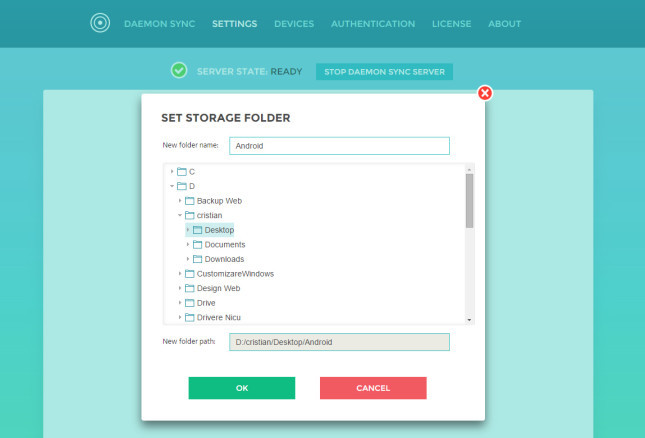The image size is (645, 438).
Task: Select the Backup Web folder icon
Action: pyautogui.click(x=190, y=201)
